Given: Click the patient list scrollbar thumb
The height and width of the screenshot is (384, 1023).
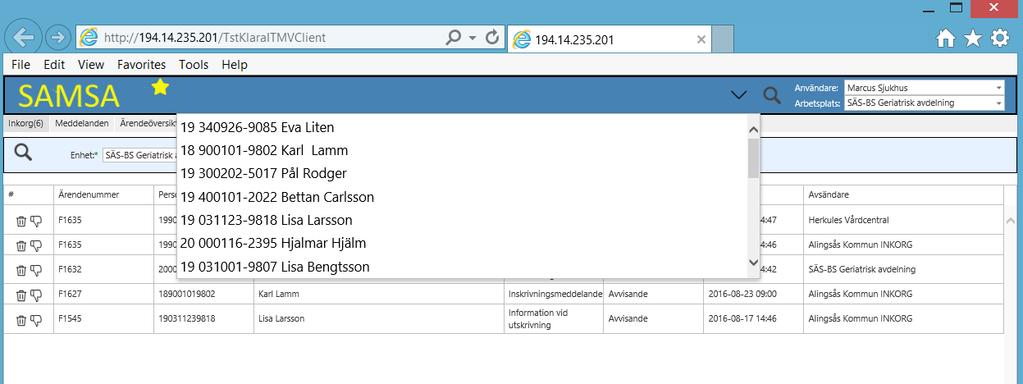Looking at the screenshot, I should [754, 158].
